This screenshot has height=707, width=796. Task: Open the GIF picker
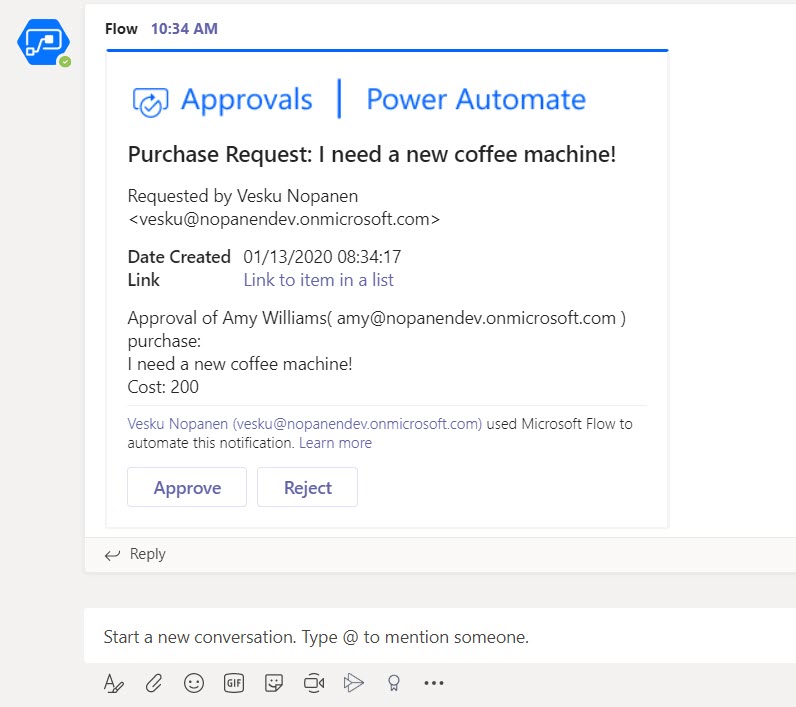[234, 683]
